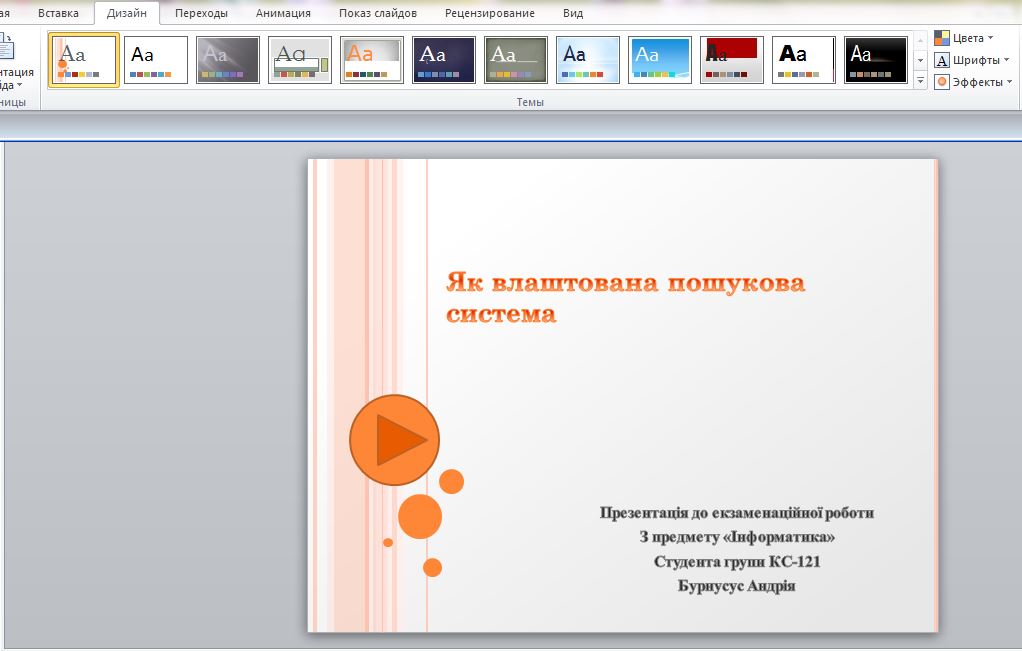Apply the theme with orange Aa lettering
Viewport: 1022px width, 651px height.
(372, 60)
